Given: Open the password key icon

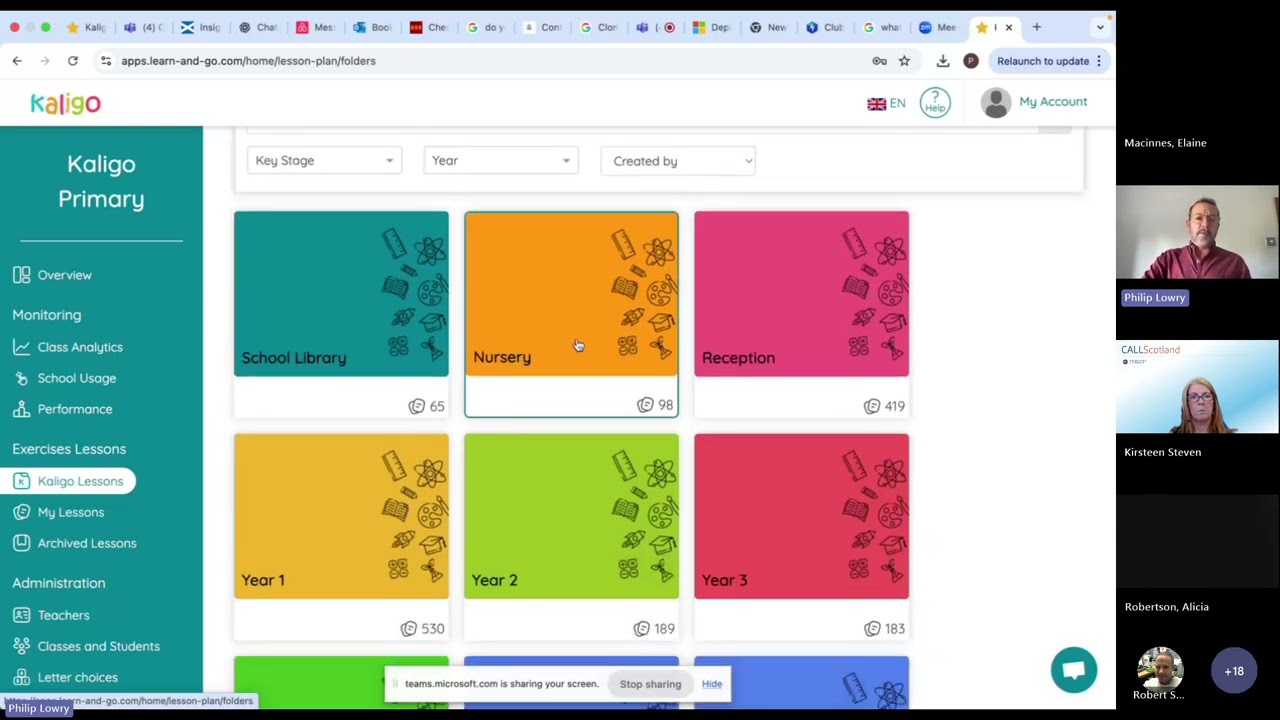Looking at the screenshot, I should 879,61.
